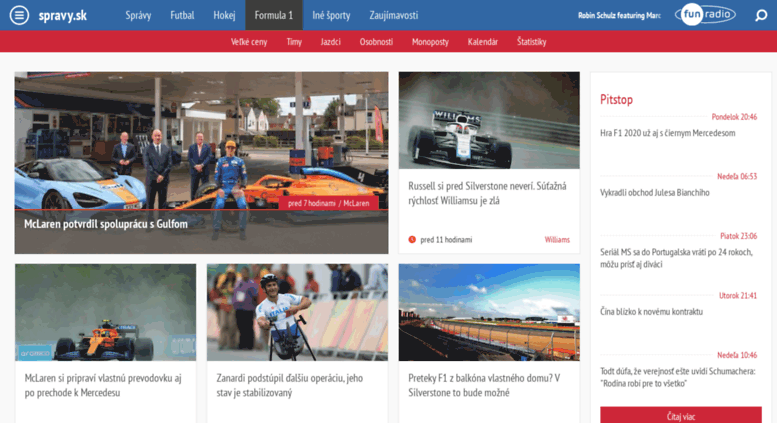Viewport: 777px width, 423px height.
Task: Open article 'McLaren si pripraví vlastnú prevodovku'
Action: 103,385
